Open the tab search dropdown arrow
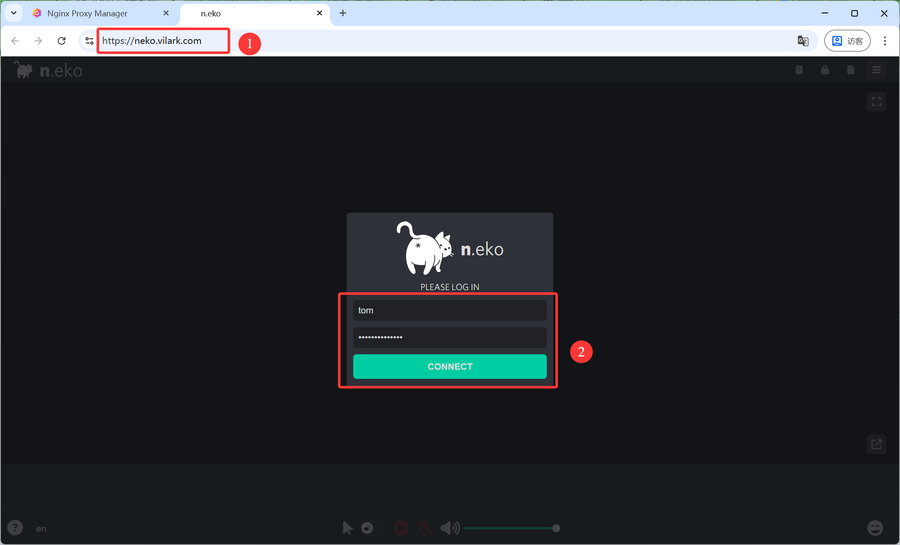This screenshot has height=545, width=900. pyautogui.click(x=14, y=14)
